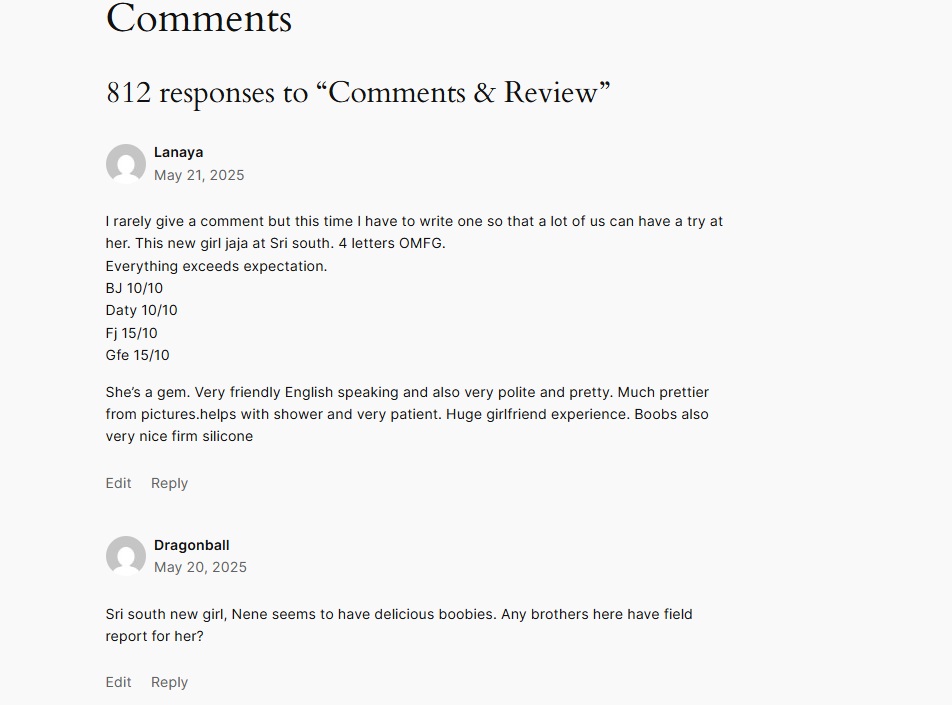Screen dimensions: 952x705
Task: Click the trailing line "report for her?"
Action: tap(154, 636)
